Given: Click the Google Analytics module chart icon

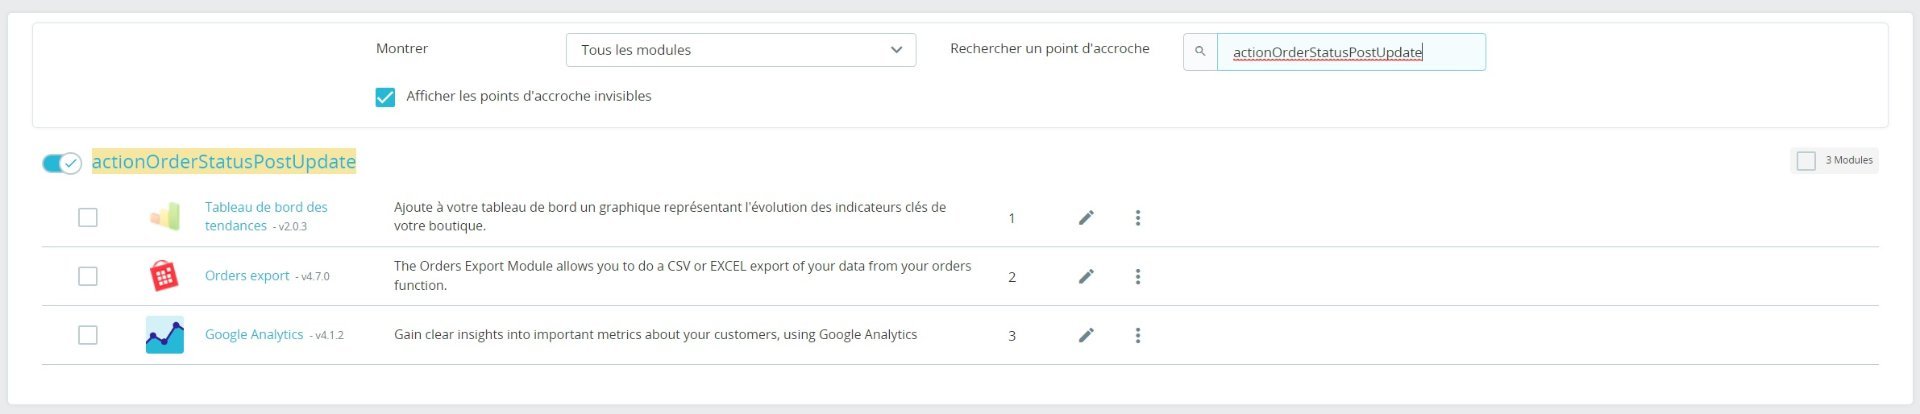Looking at the screenshot, I should (164, 335).
